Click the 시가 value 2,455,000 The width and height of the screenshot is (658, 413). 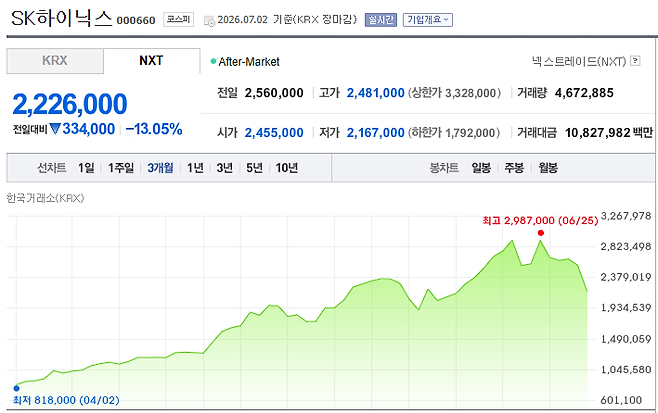pos(274,133)
